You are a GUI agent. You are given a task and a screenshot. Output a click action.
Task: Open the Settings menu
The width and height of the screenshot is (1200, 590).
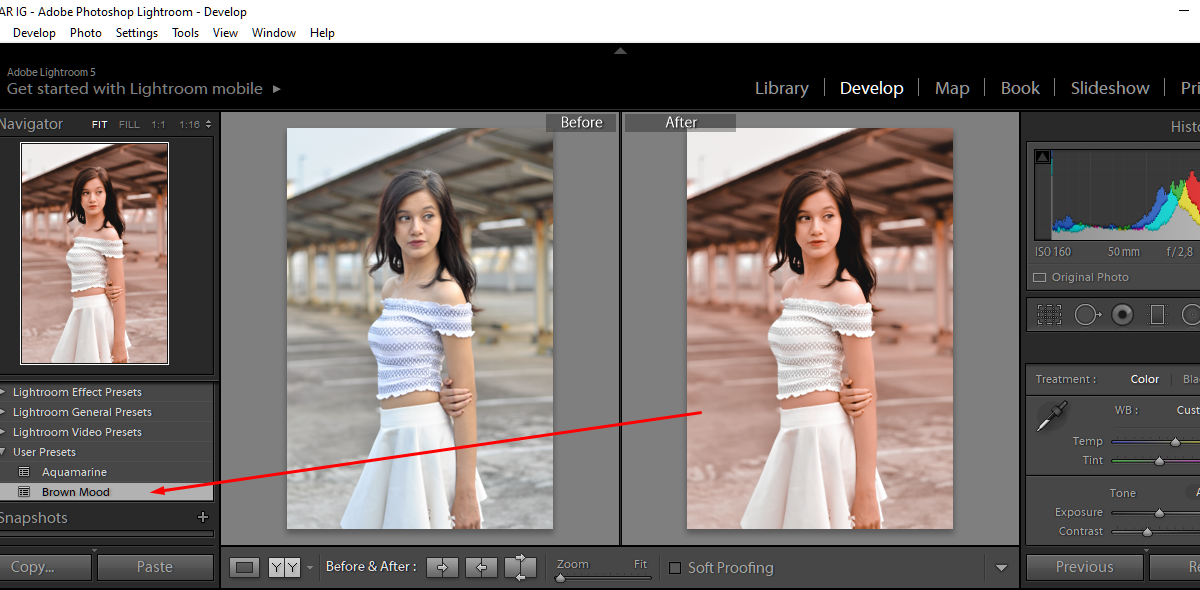[136, 32]
